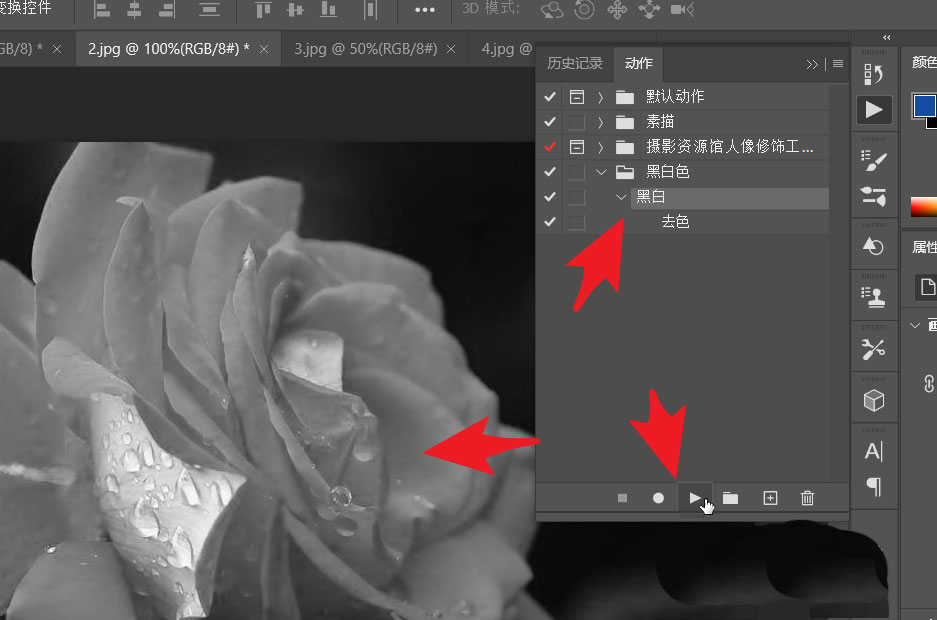
Task: Open the more options ellipsis in options bar
Action: tap(424, 11)
